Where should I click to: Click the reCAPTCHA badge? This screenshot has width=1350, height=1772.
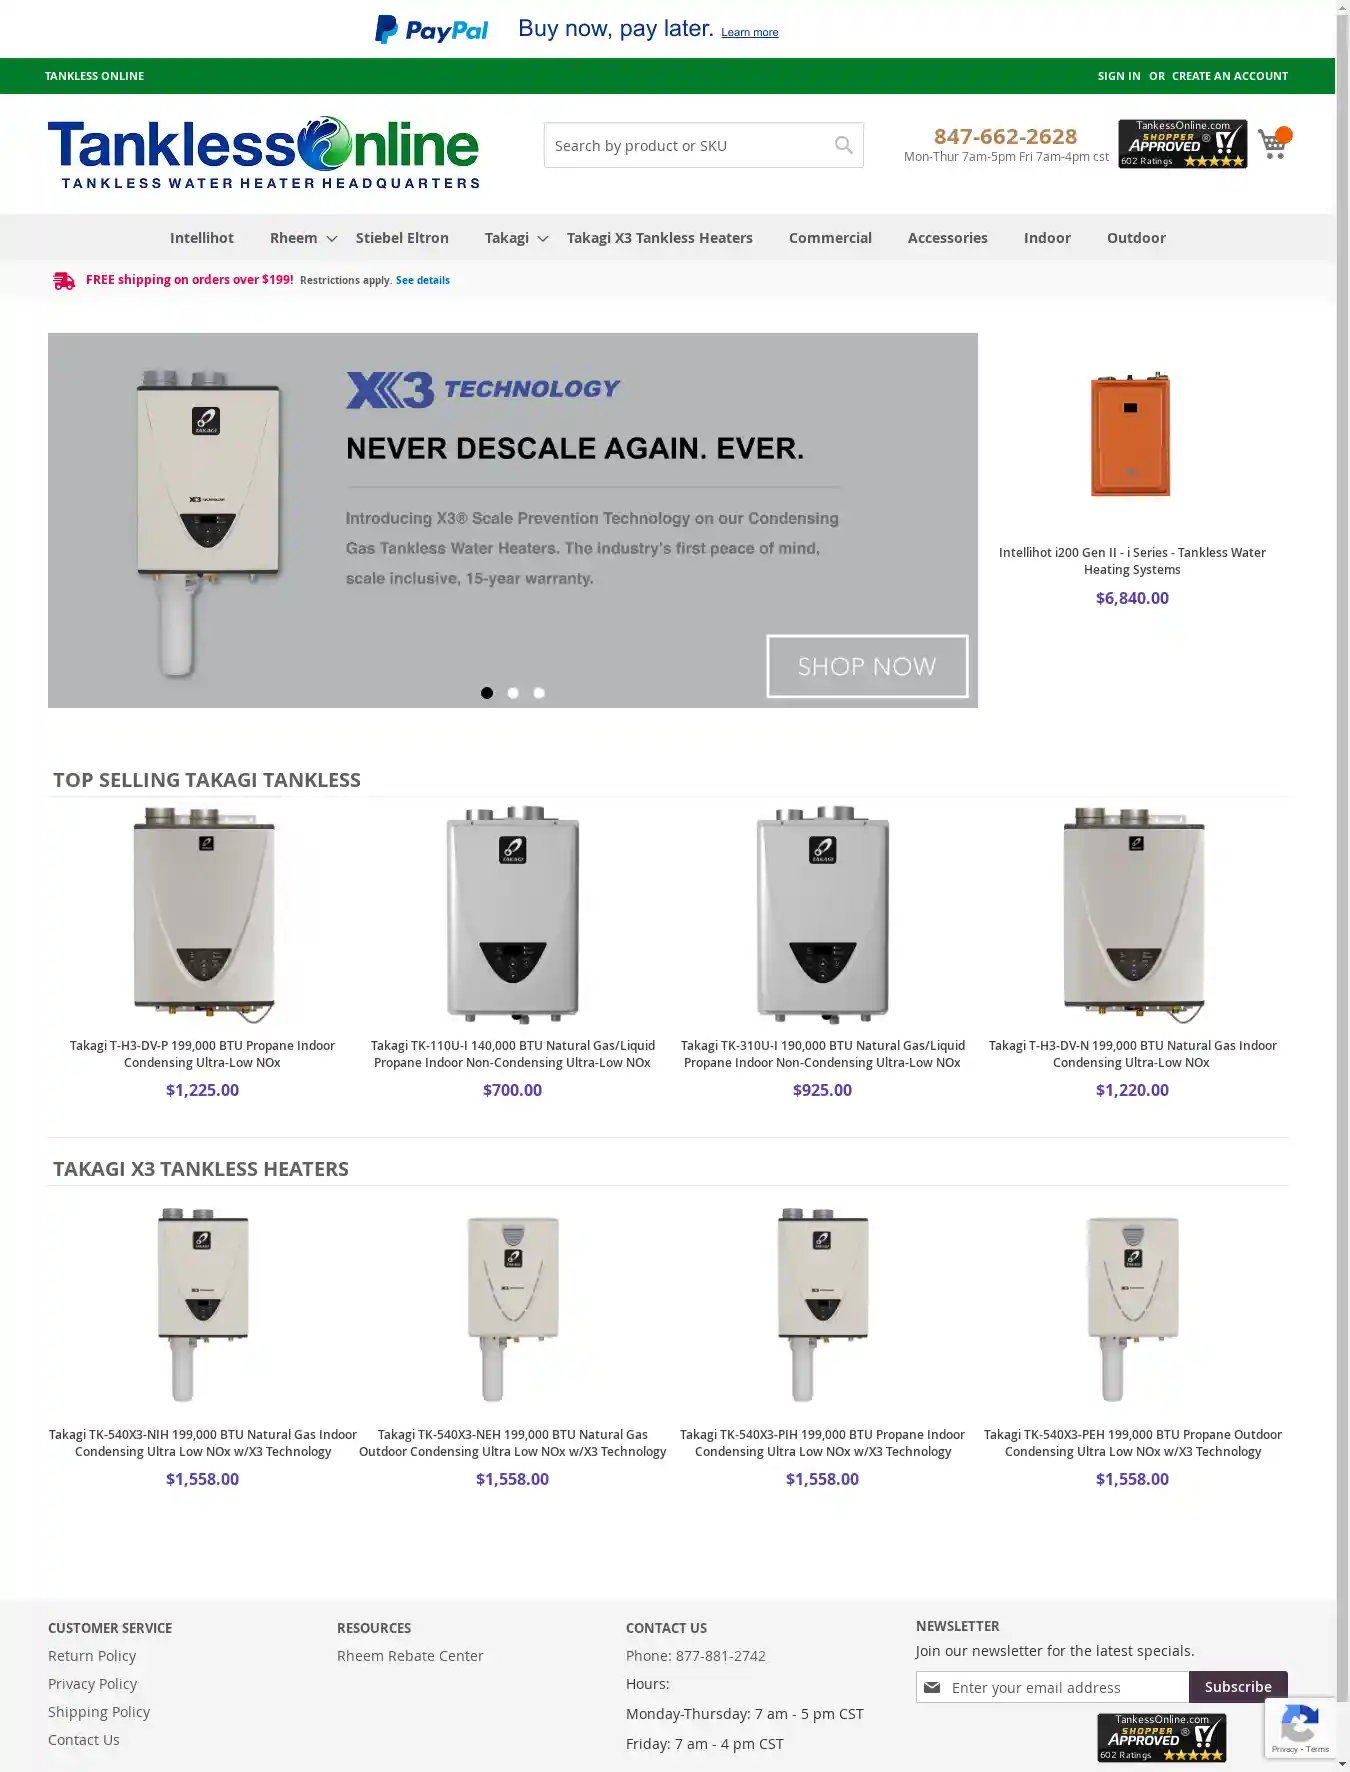[1299, 1728]
